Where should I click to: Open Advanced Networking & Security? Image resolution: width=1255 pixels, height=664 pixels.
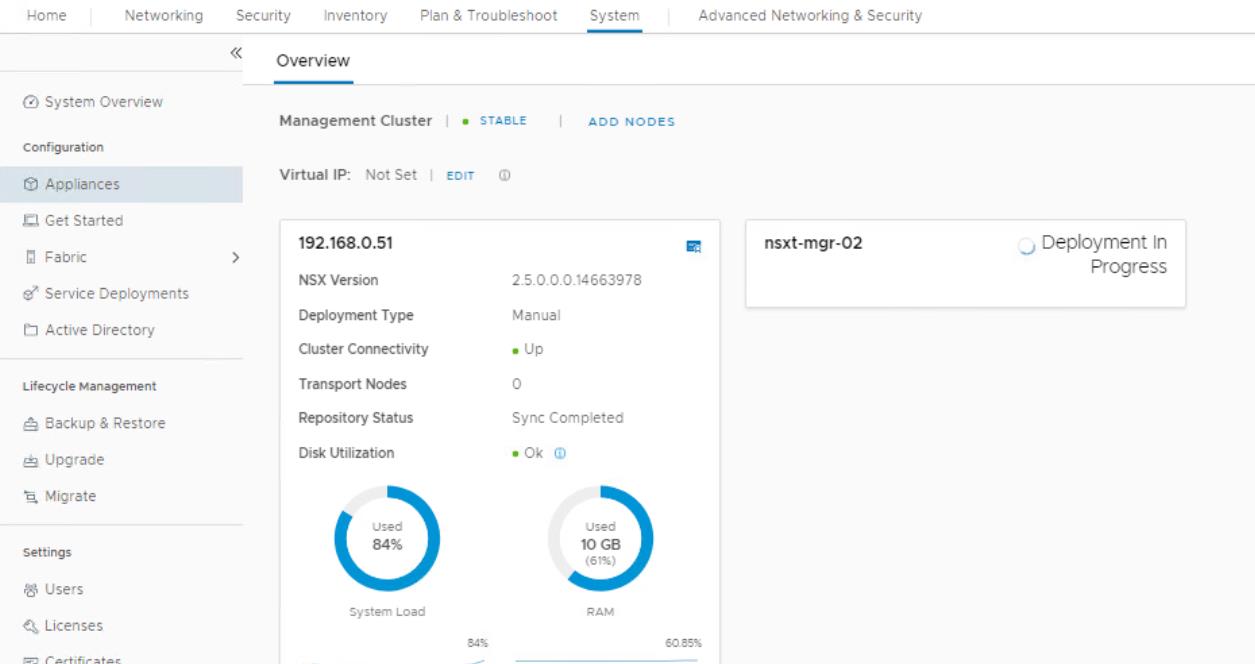pos(810,16)
